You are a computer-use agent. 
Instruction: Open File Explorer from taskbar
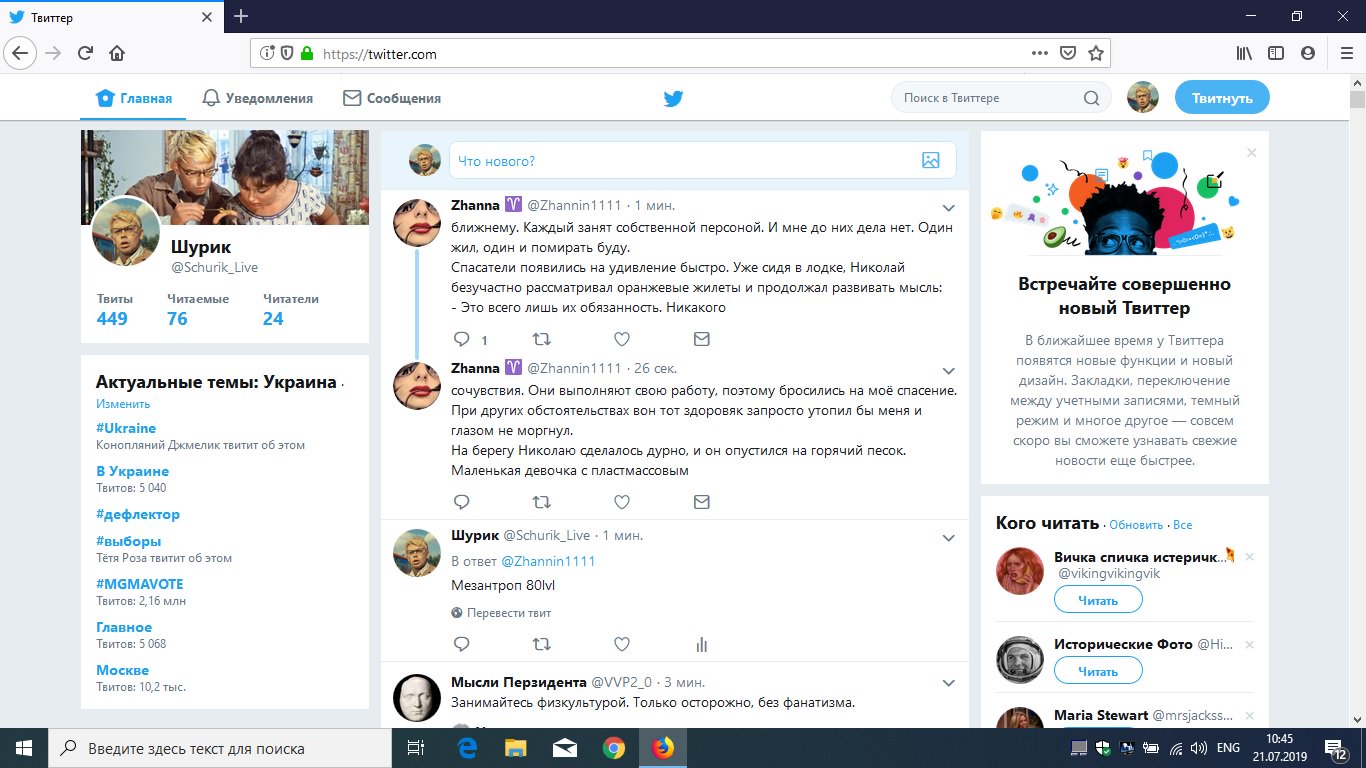tap(515, 748)
